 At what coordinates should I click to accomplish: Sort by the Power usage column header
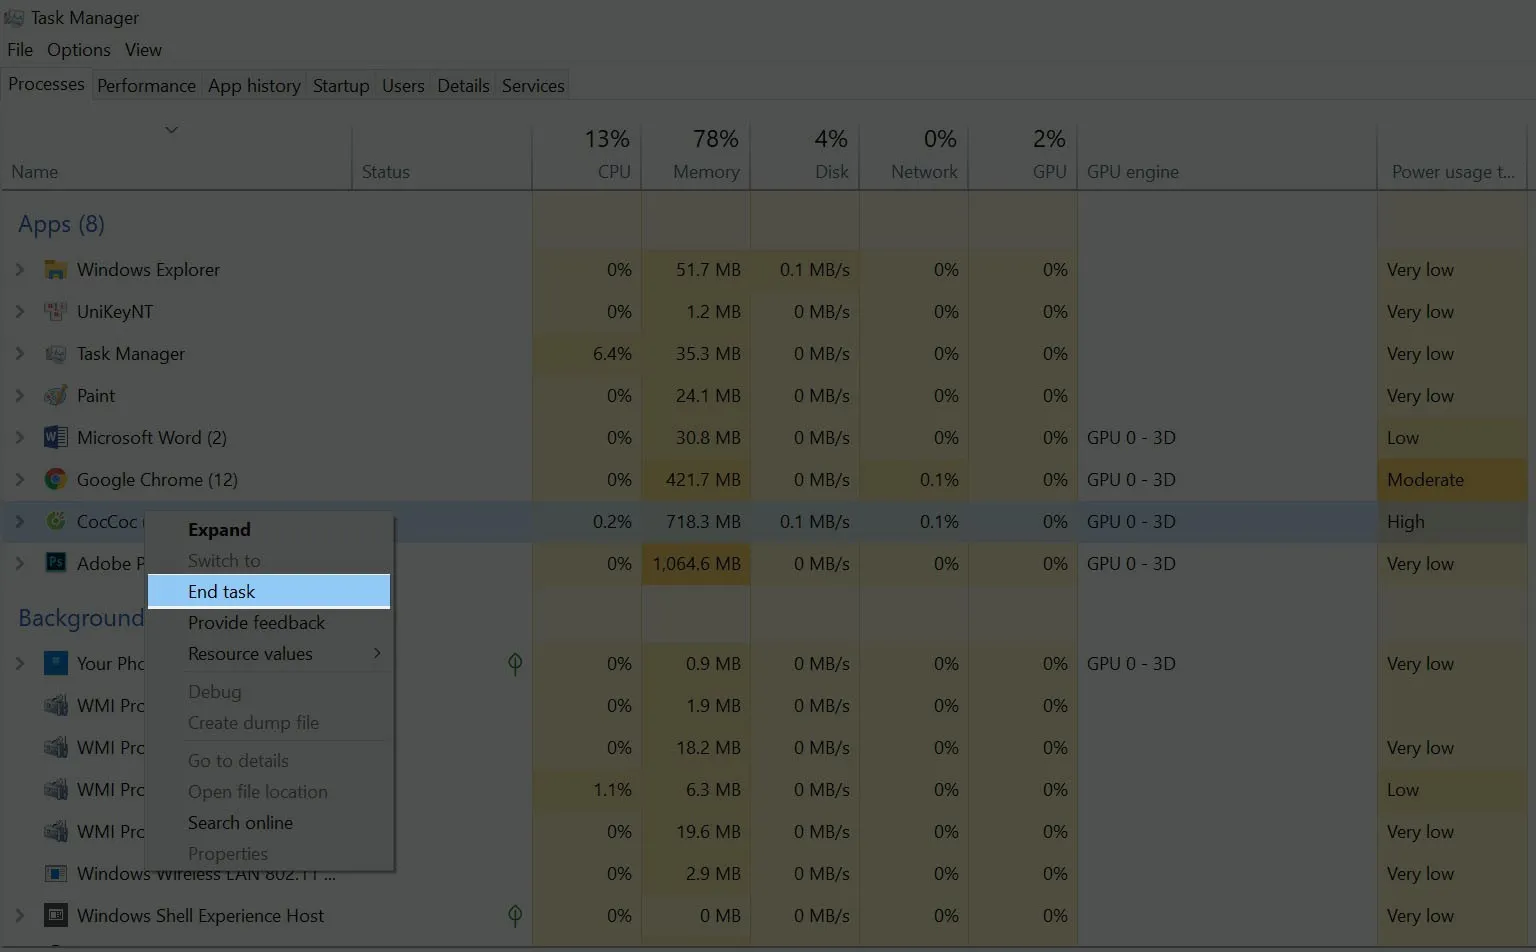coord(1454,156)
